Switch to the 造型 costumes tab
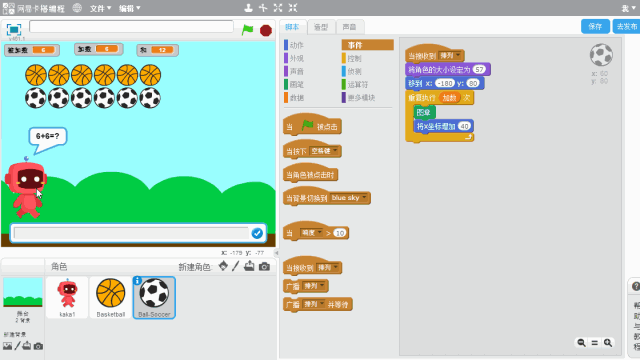The height and width of the screenshot is (360, 640). 321,27
